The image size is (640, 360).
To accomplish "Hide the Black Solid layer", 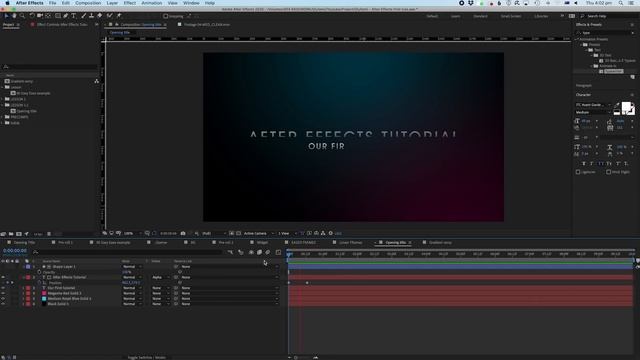I will (x=3, y=304).
